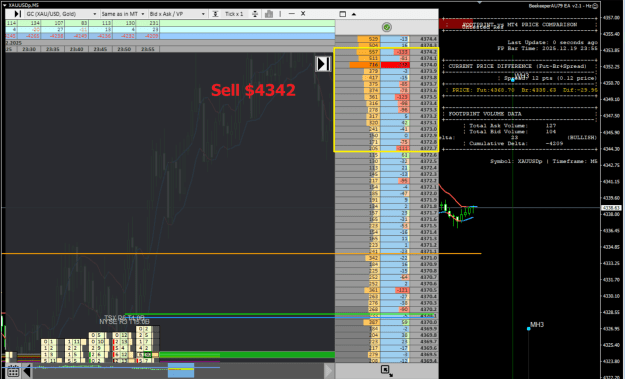Open the grid layout icon at bottom-left
Viewport: 625px width, 379px height.
[x=13, y=372]
